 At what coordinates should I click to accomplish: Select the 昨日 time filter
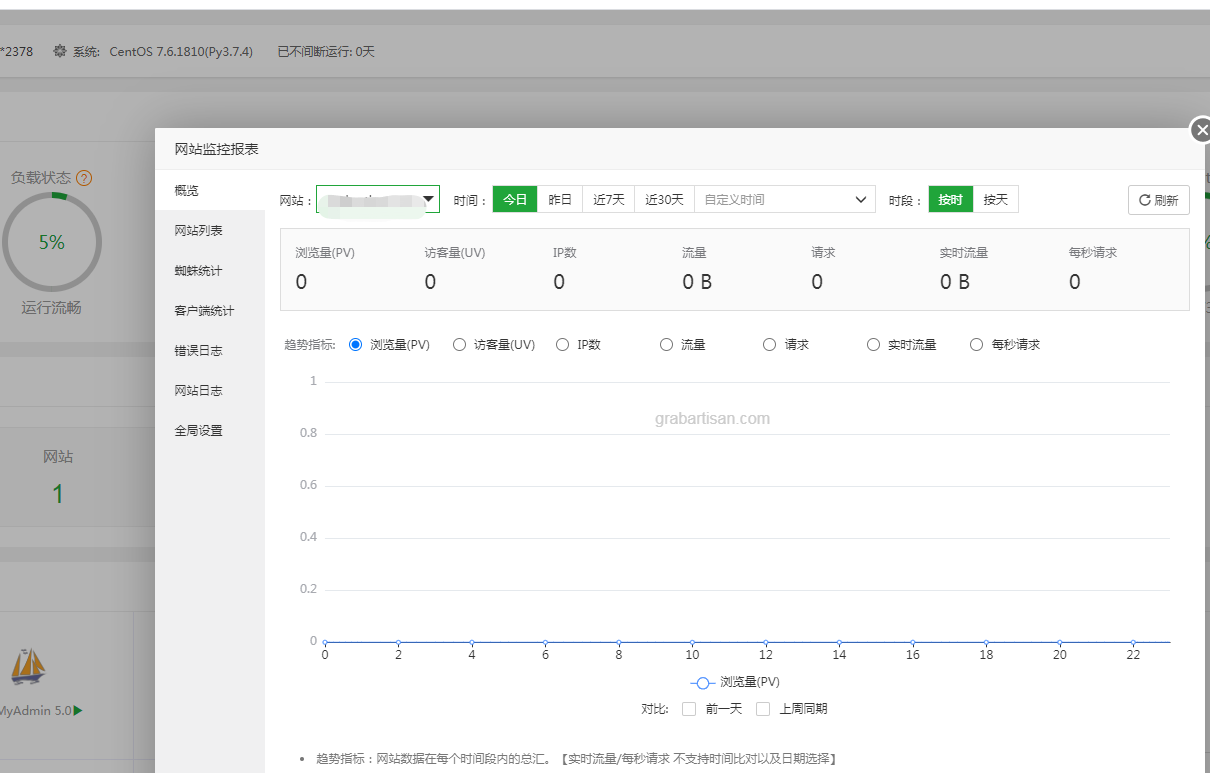[x=560, y=199]
